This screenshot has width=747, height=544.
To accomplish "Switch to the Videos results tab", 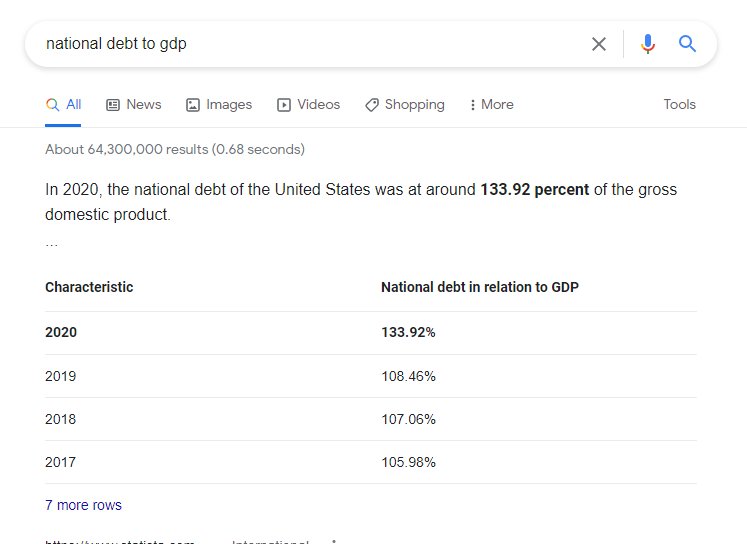I will point(308,104).
